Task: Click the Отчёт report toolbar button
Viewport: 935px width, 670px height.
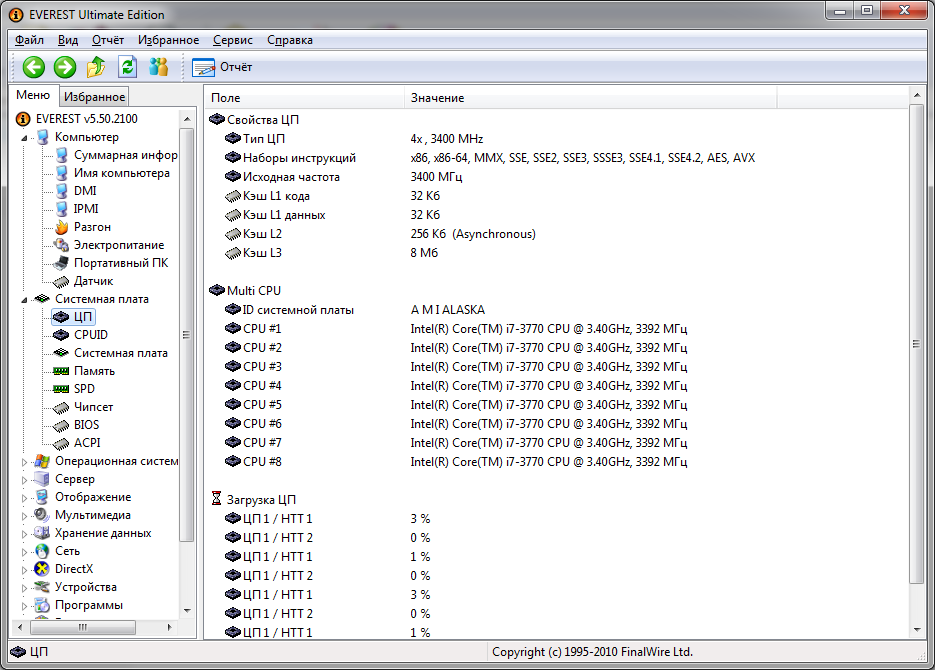Action: tap(222, 67)
